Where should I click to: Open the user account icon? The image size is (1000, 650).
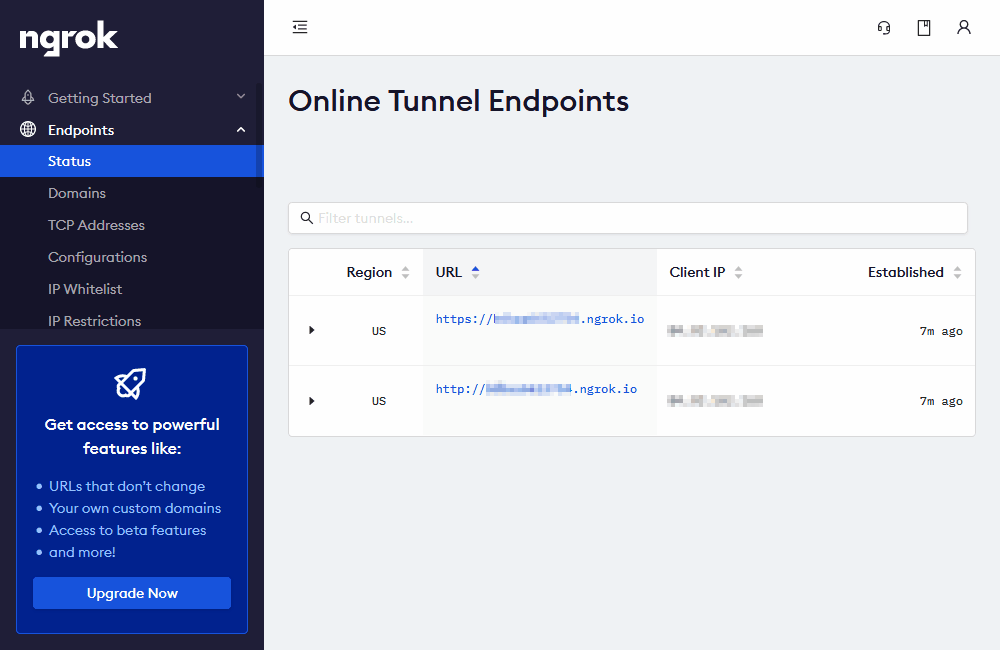click(x=964, y=27)
